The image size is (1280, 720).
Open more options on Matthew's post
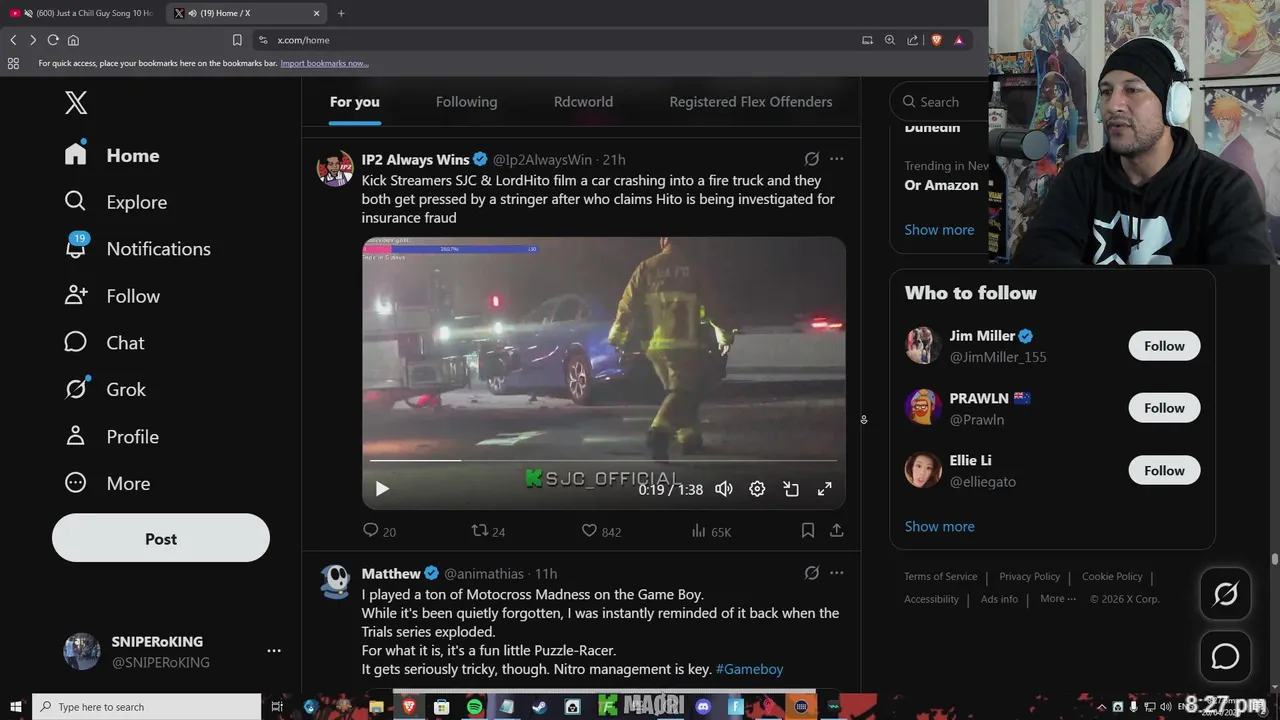pos(837,573)
